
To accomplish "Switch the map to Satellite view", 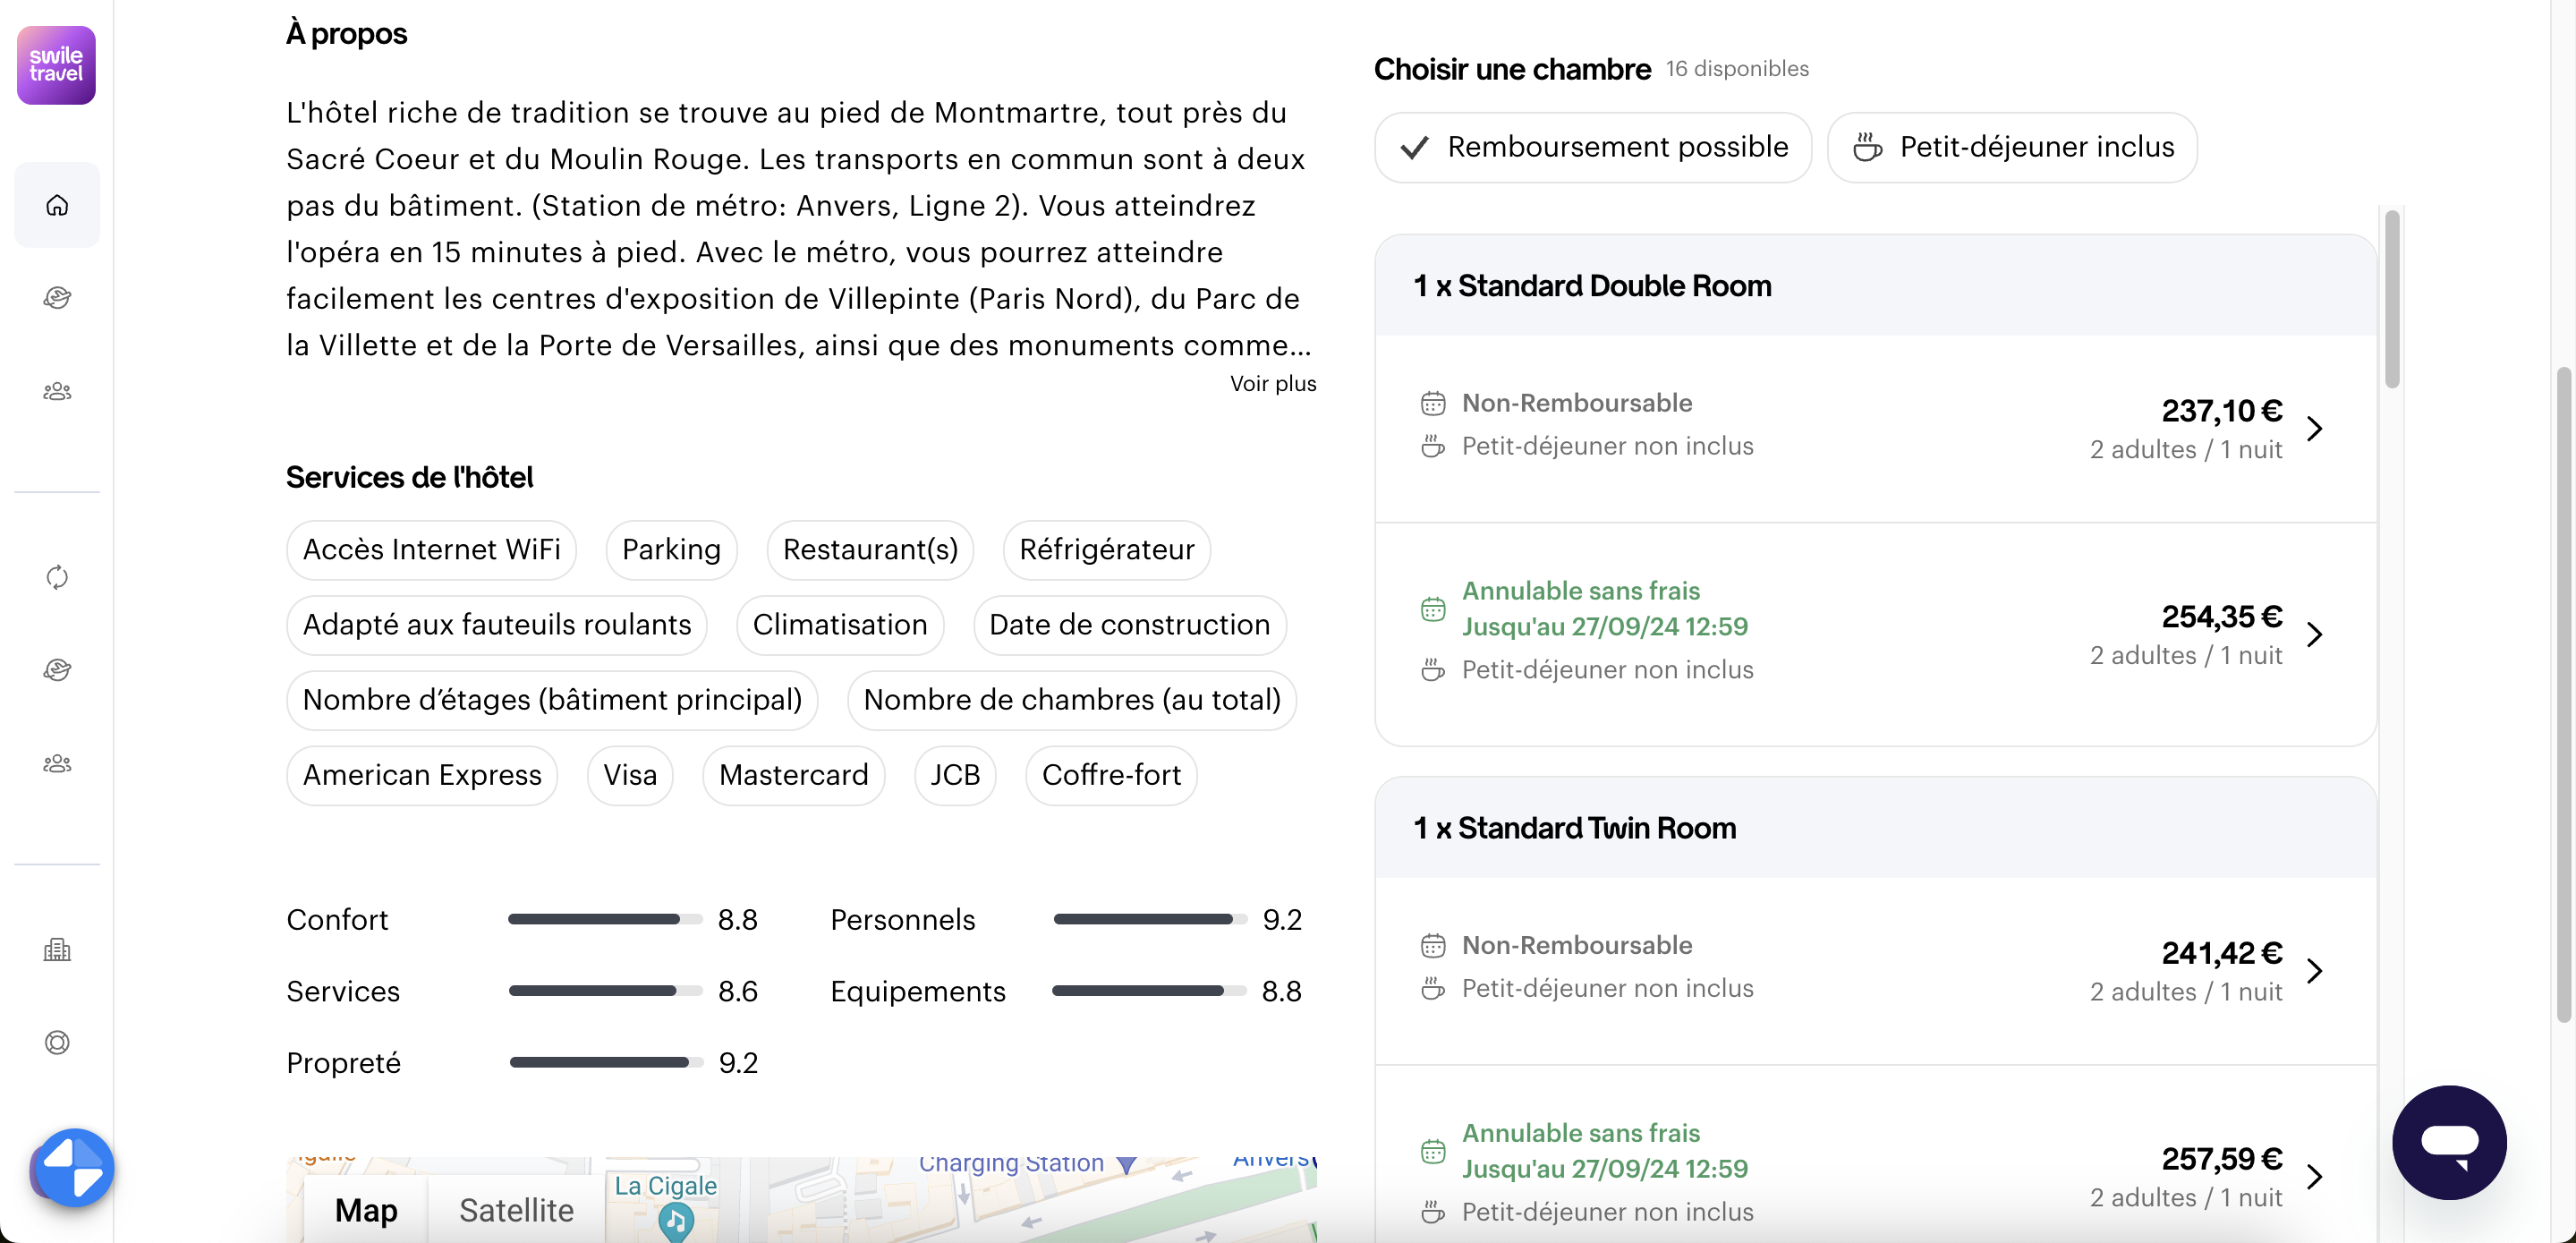I will click(x=516, y=1210).
